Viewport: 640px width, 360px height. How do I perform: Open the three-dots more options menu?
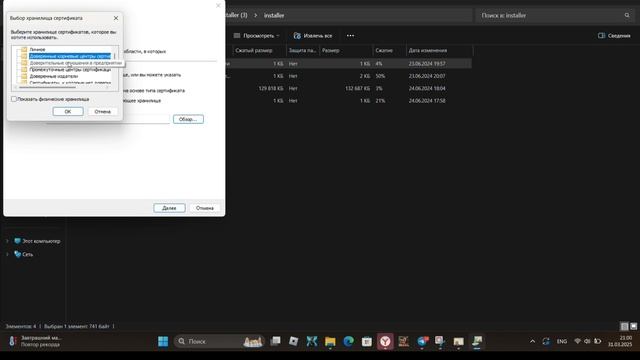point(350,36)
